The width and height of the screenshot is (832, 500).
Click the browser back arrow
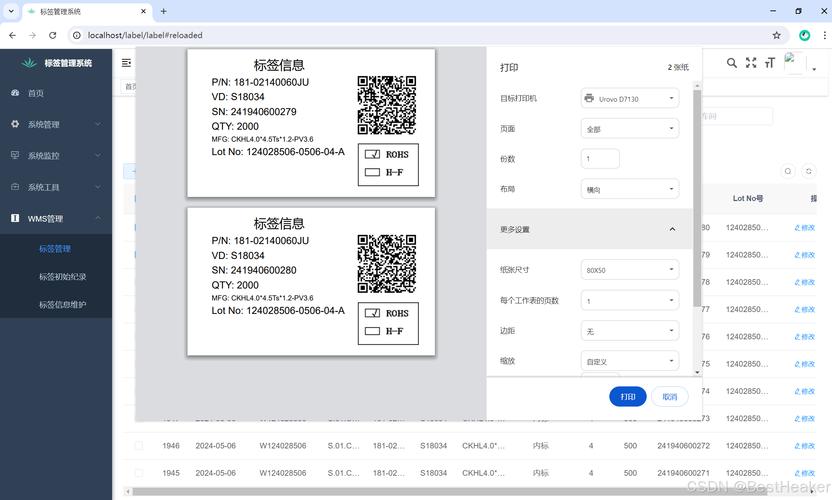[12, 35]
